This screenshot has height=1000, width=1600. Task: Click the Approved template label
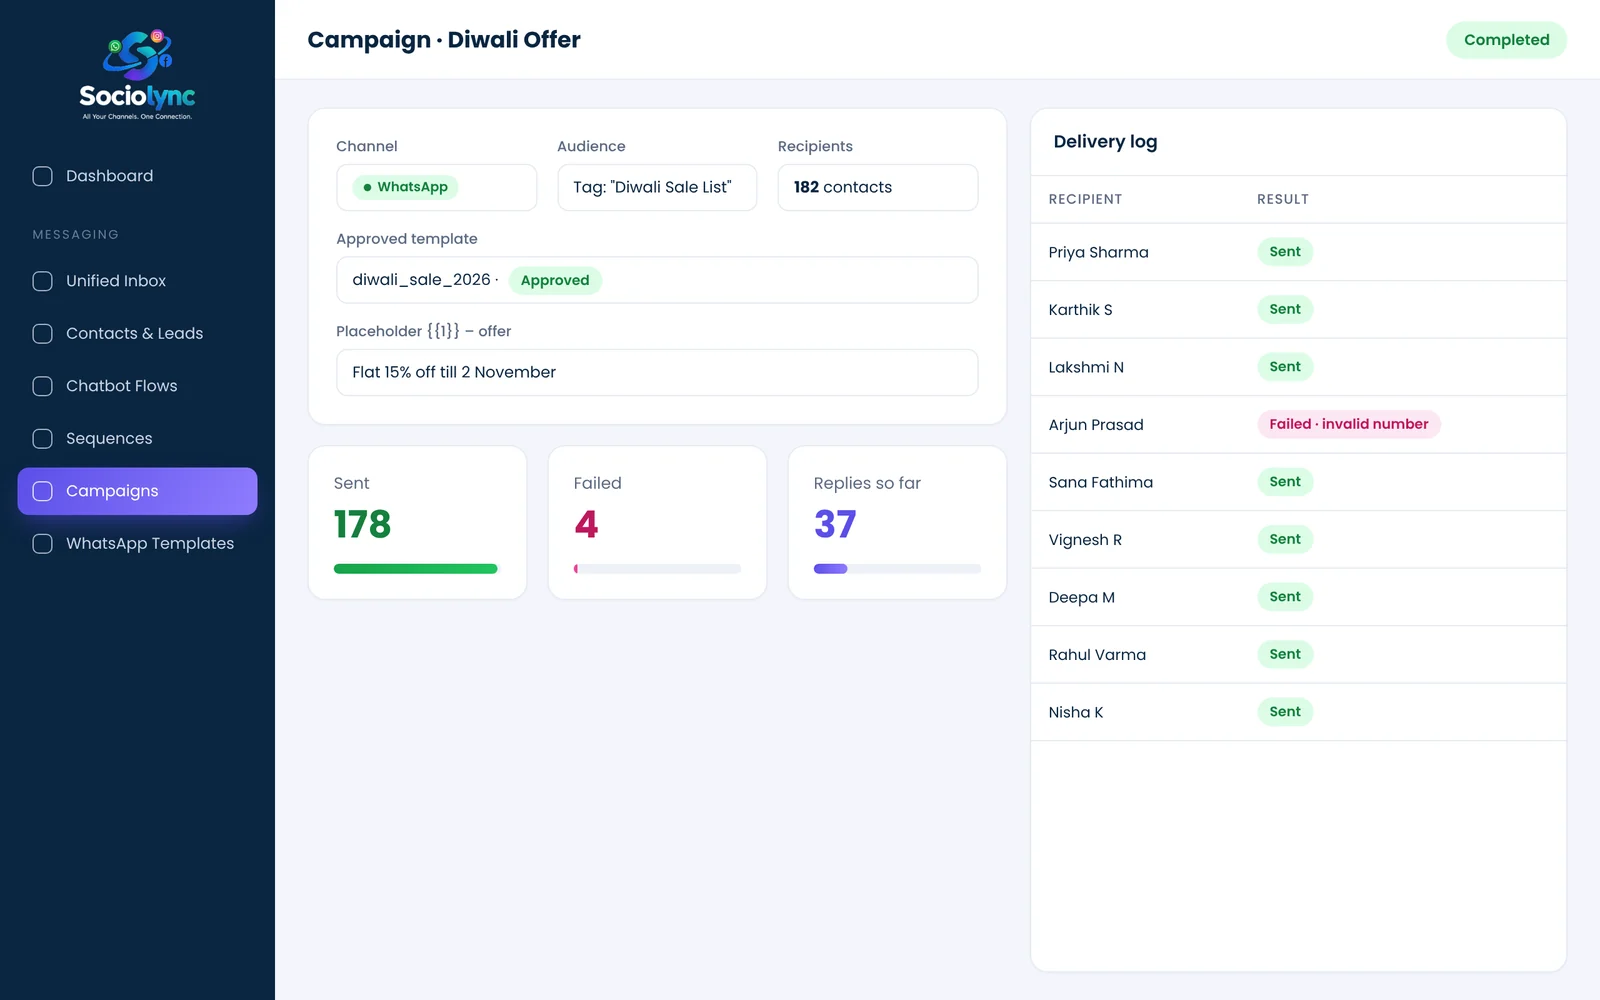click(407, 239)
